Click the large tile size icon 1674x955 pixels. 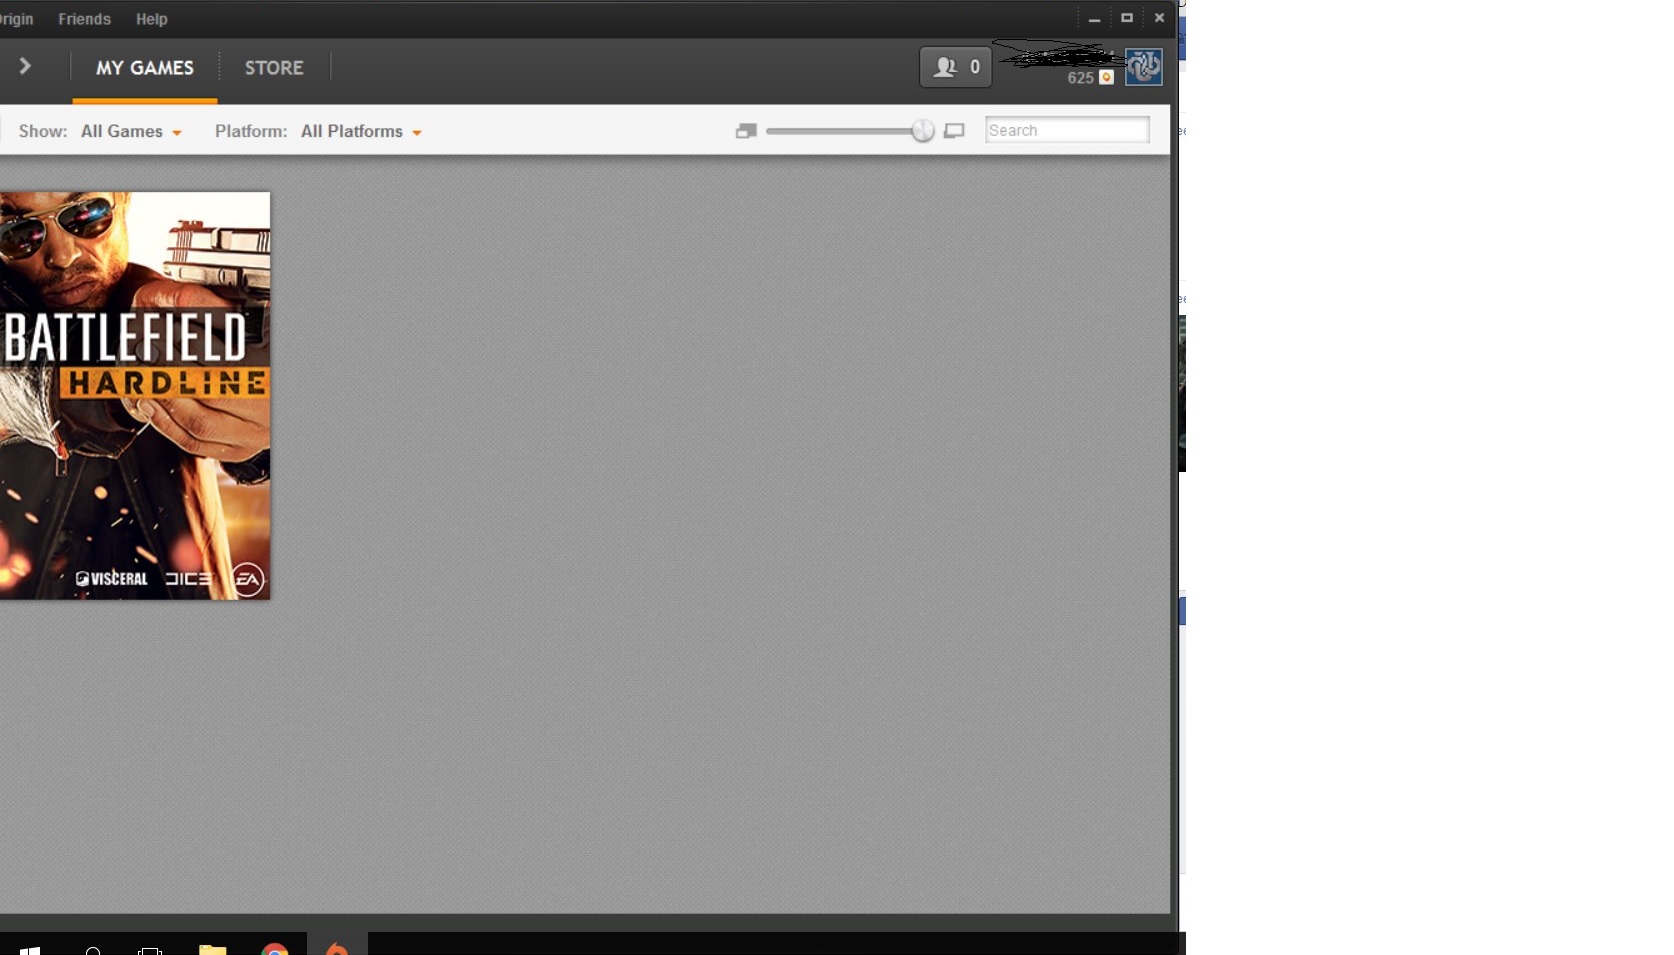pos(954,131)
